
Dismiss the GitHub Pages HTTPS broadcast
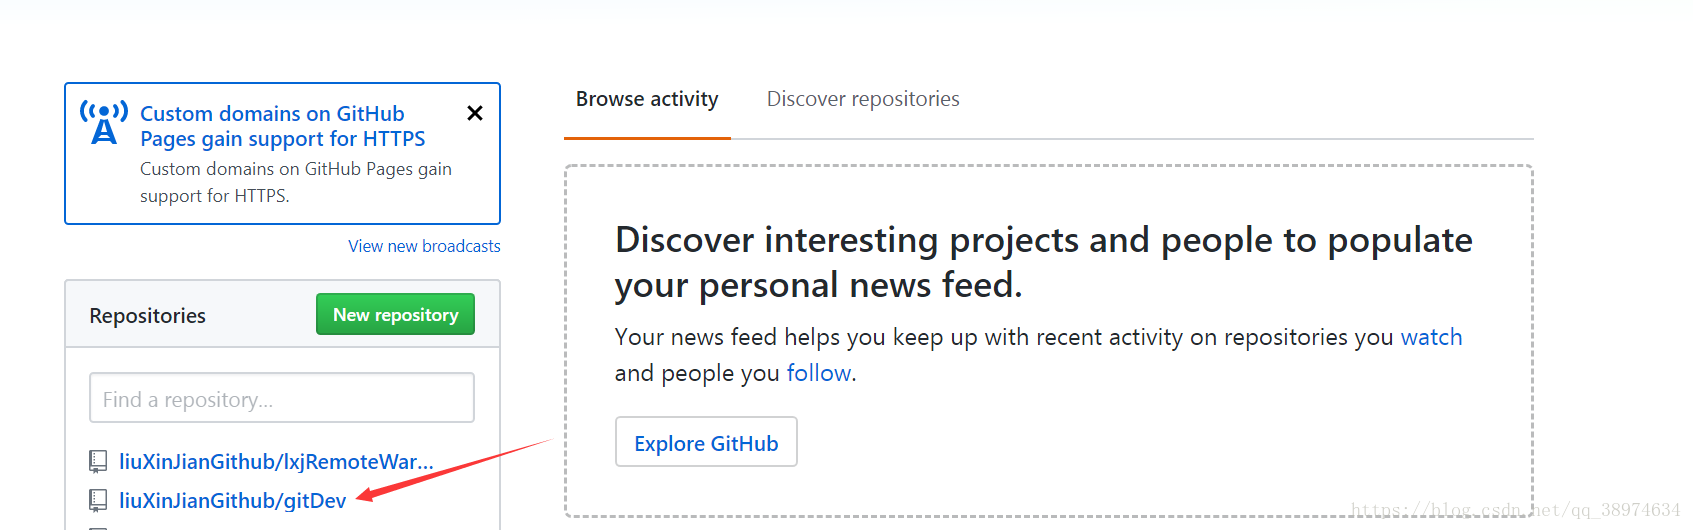[x=475, y=113]
